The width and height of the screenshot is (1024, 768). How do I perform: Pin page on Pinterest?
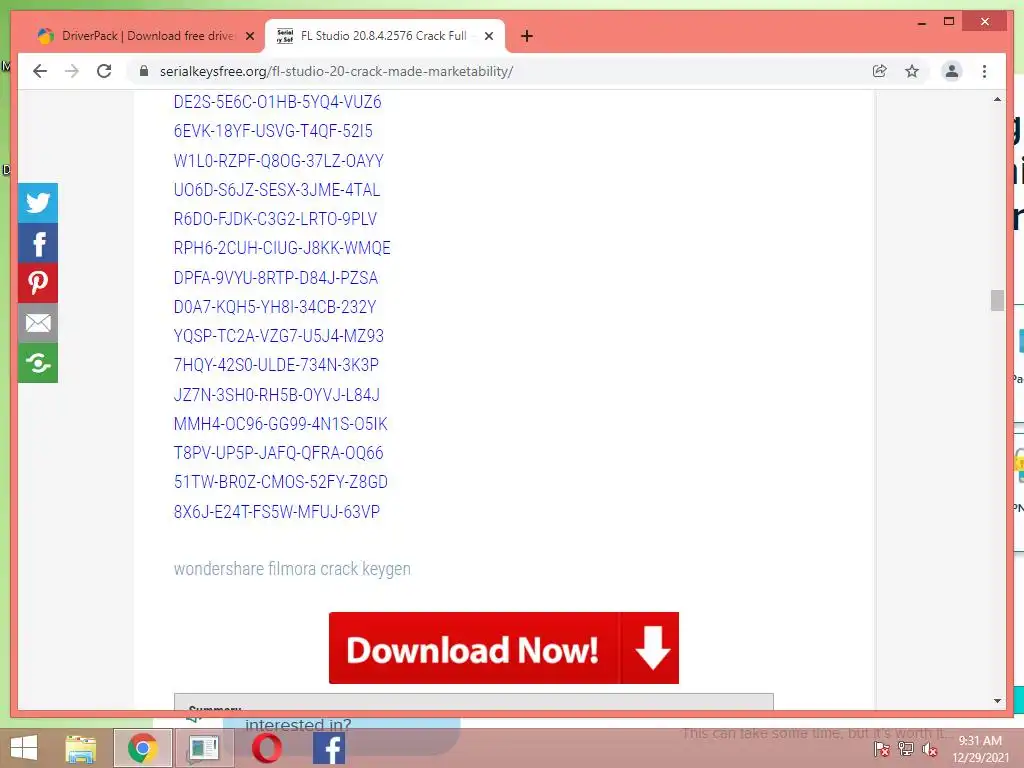[x=38, y=283]
